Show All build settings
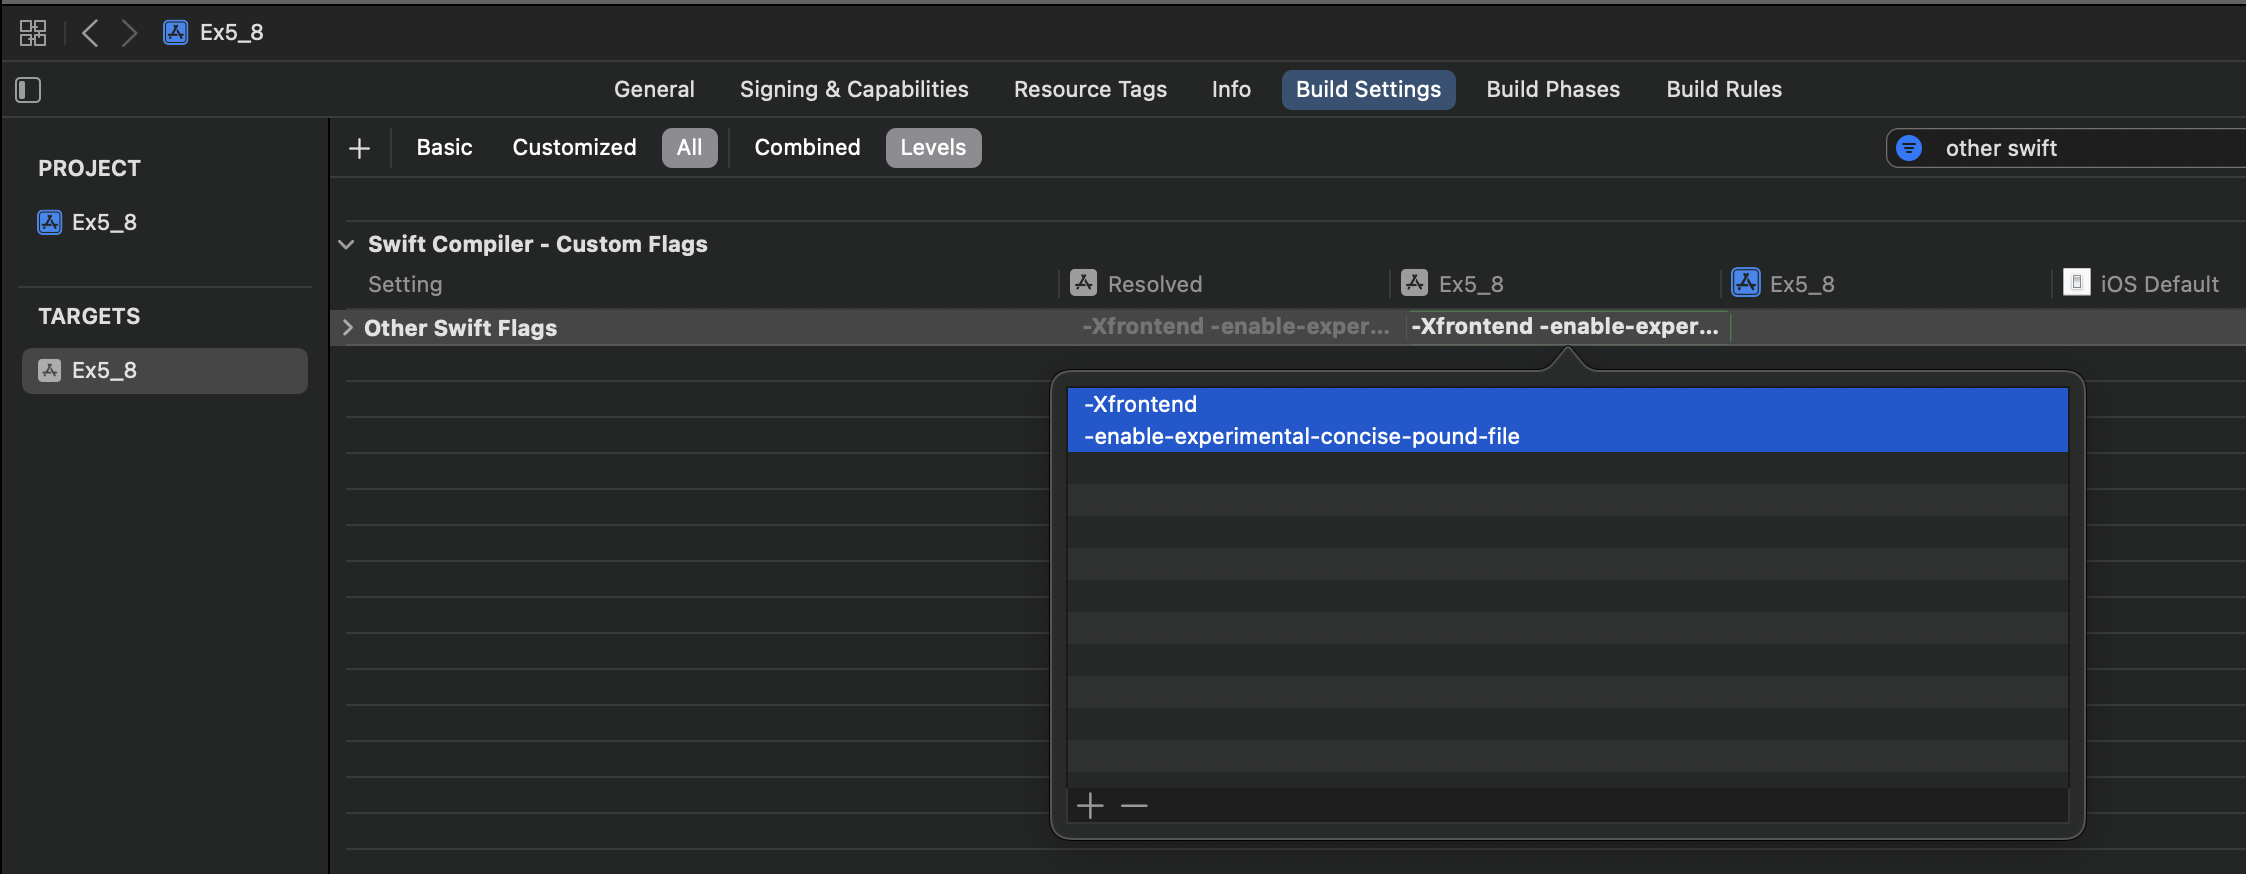The width and height of the screenshot is (2246, 874). pyautogui.click(x=689, y=148)
